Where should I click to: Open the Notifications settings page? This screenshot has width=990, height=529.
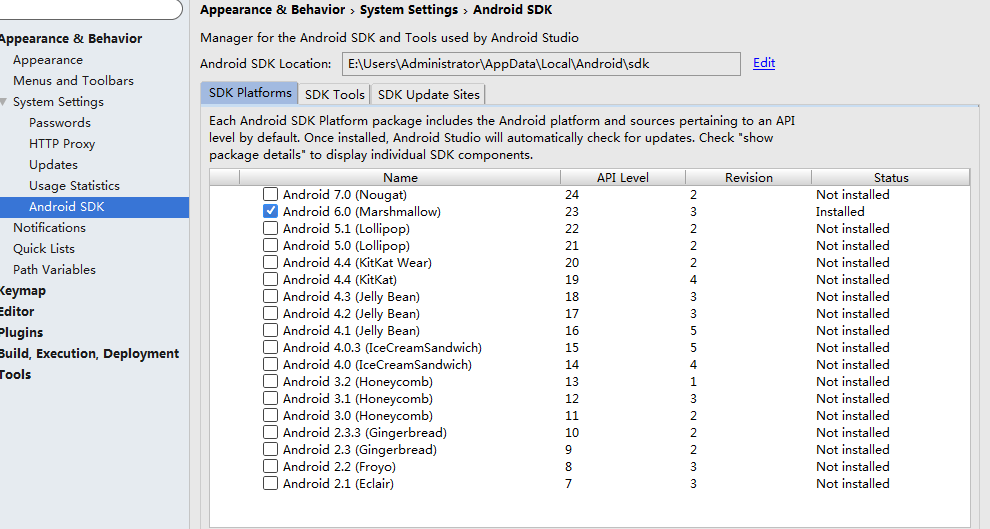[x=49, y=228]
